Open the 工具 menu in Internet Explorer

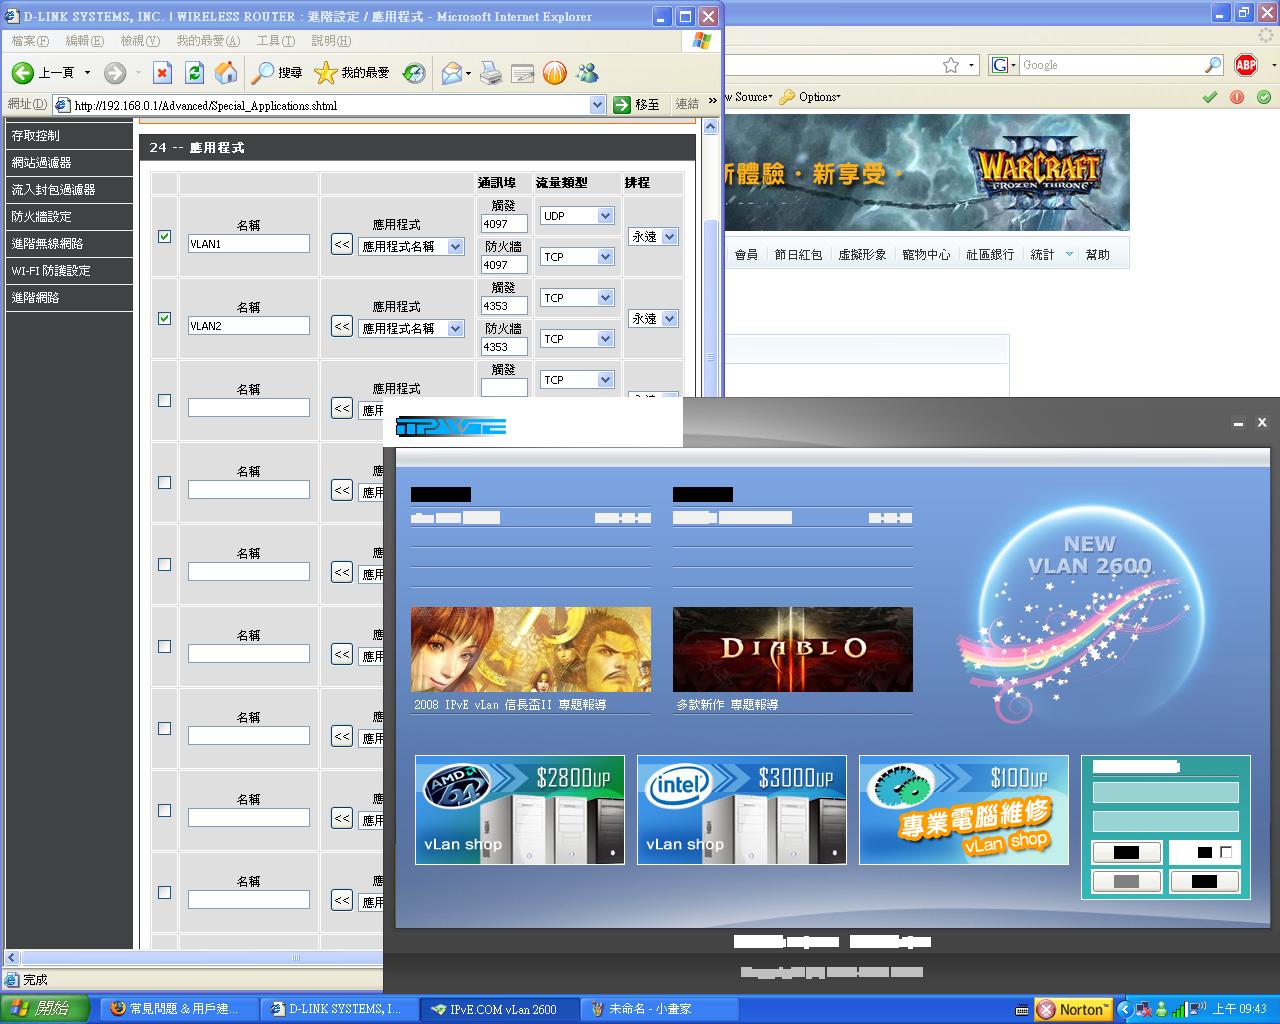tap(275, 41)
